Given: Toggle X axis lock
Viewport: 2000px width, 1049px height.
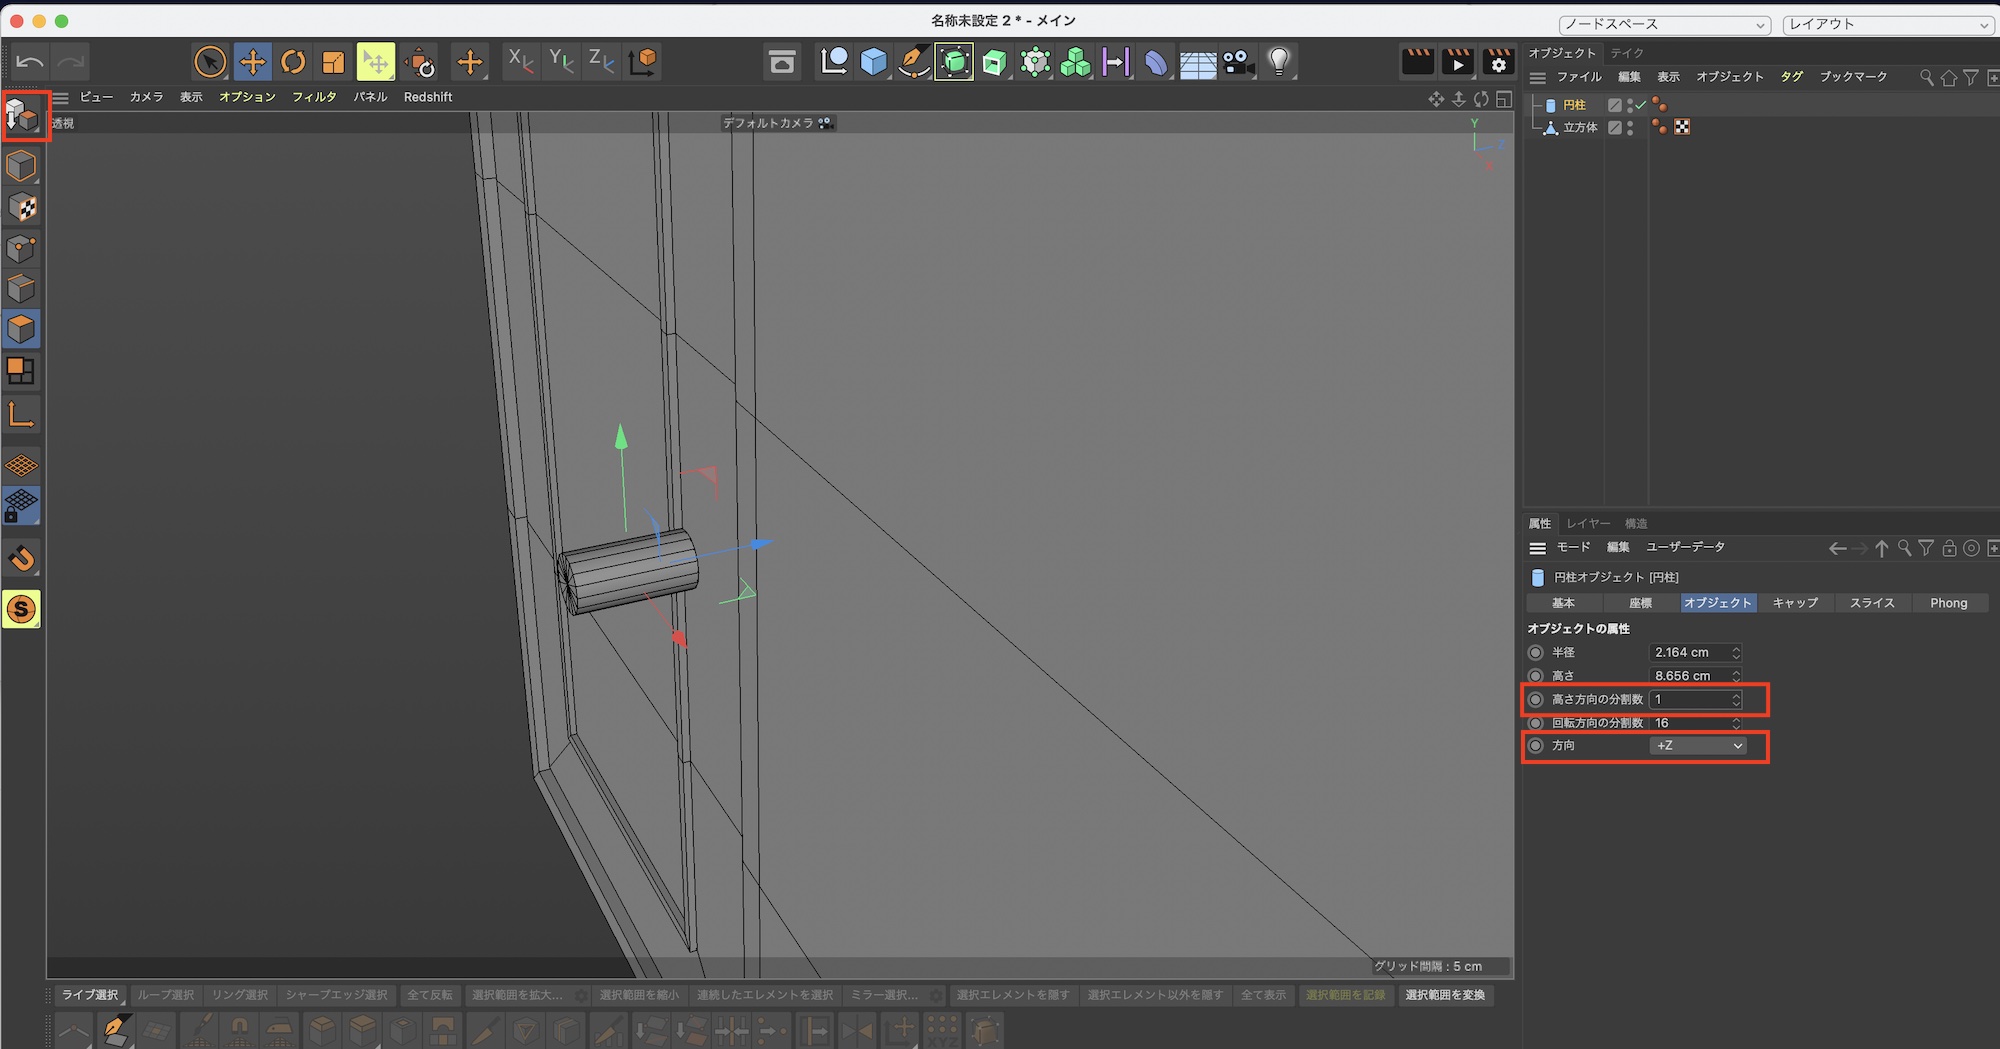Looking at the screenshot, I should click(x=520, y=62).
